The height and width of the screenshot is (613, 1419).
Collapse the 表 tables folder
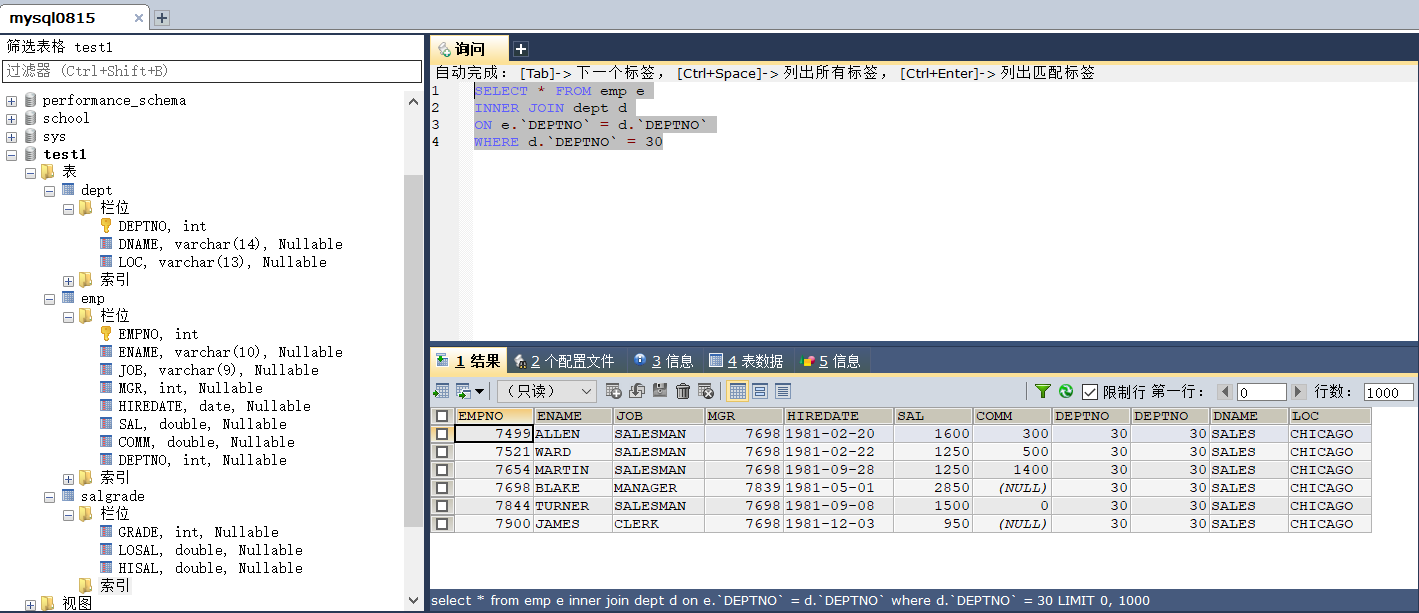[x=31, y=173]
